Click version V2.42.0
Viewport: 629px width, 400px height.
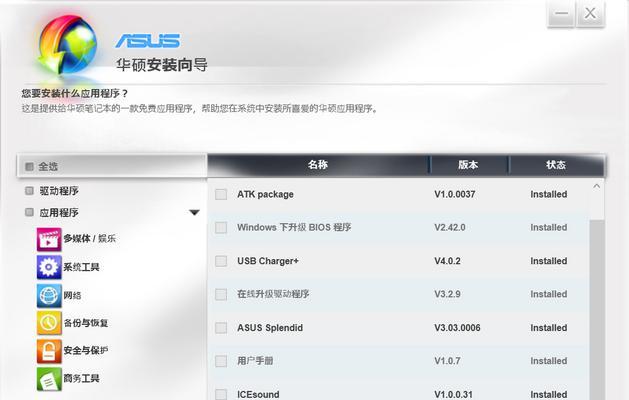(x=450, y=227)
